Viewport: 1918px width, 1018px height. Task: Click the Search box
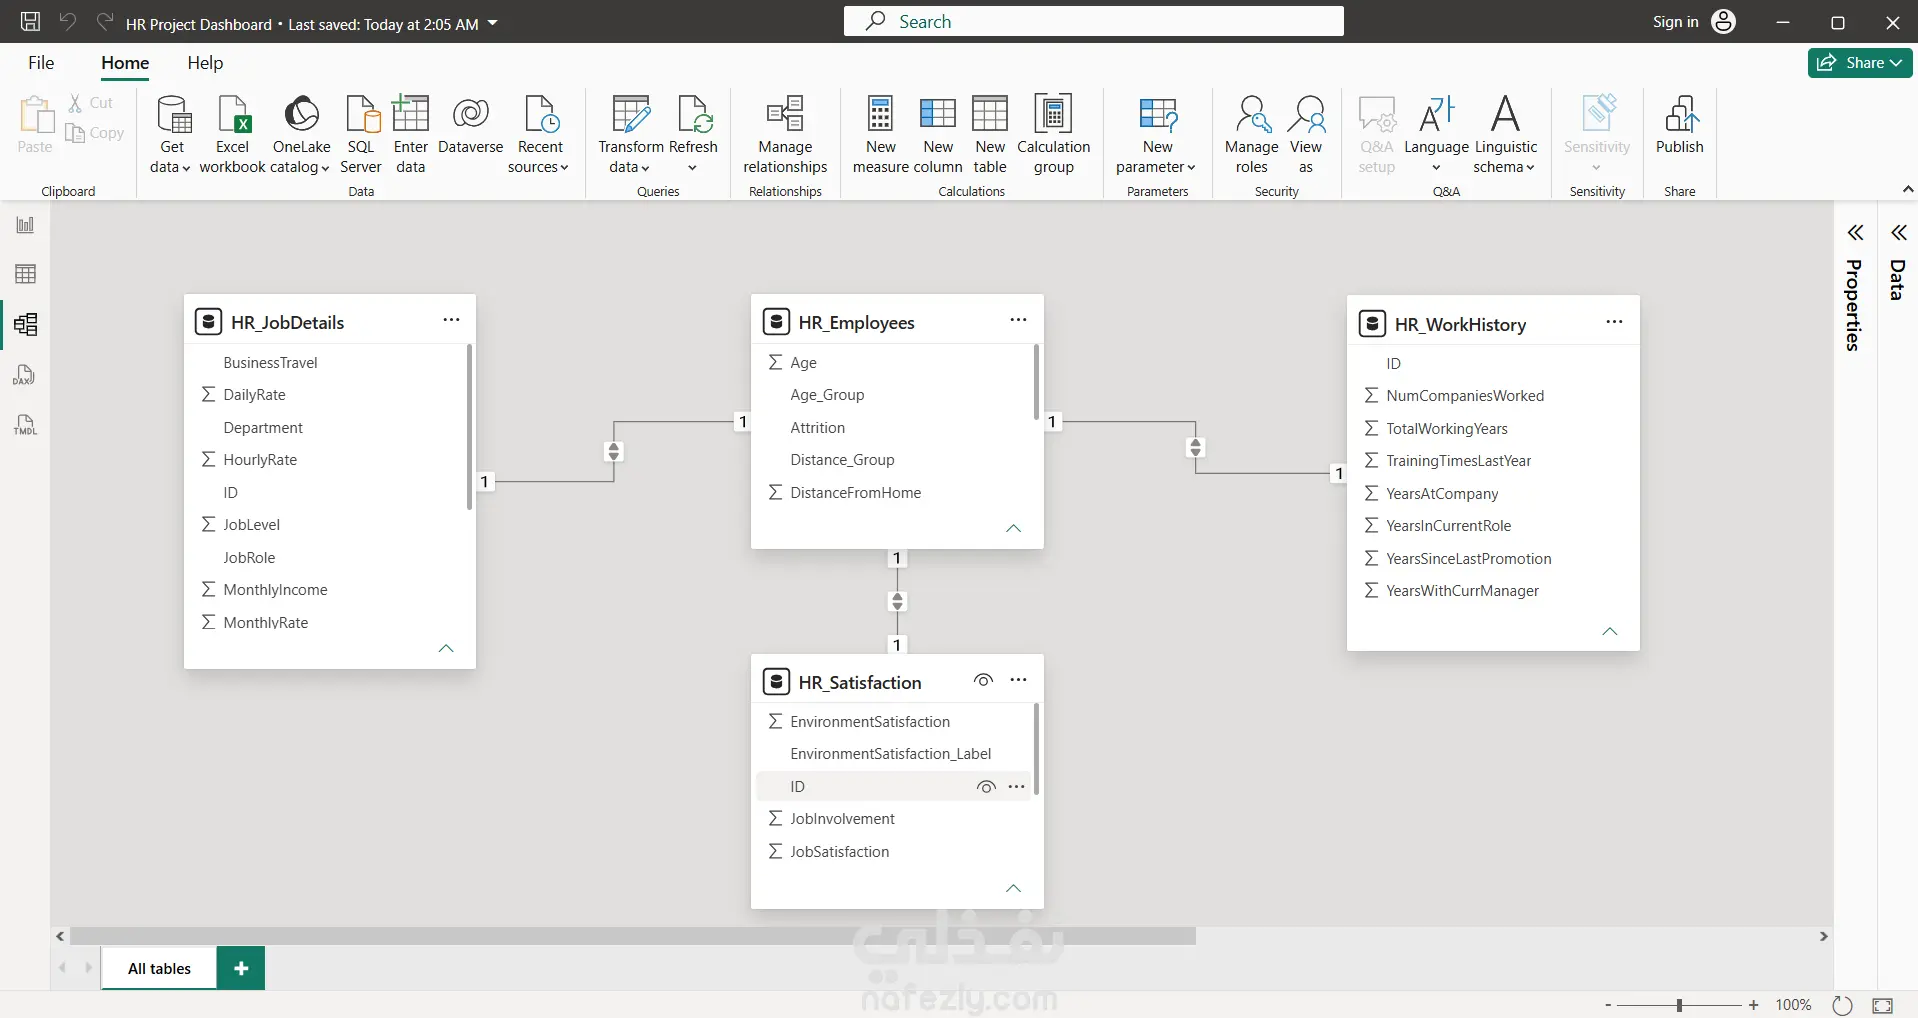(1093, 22)
